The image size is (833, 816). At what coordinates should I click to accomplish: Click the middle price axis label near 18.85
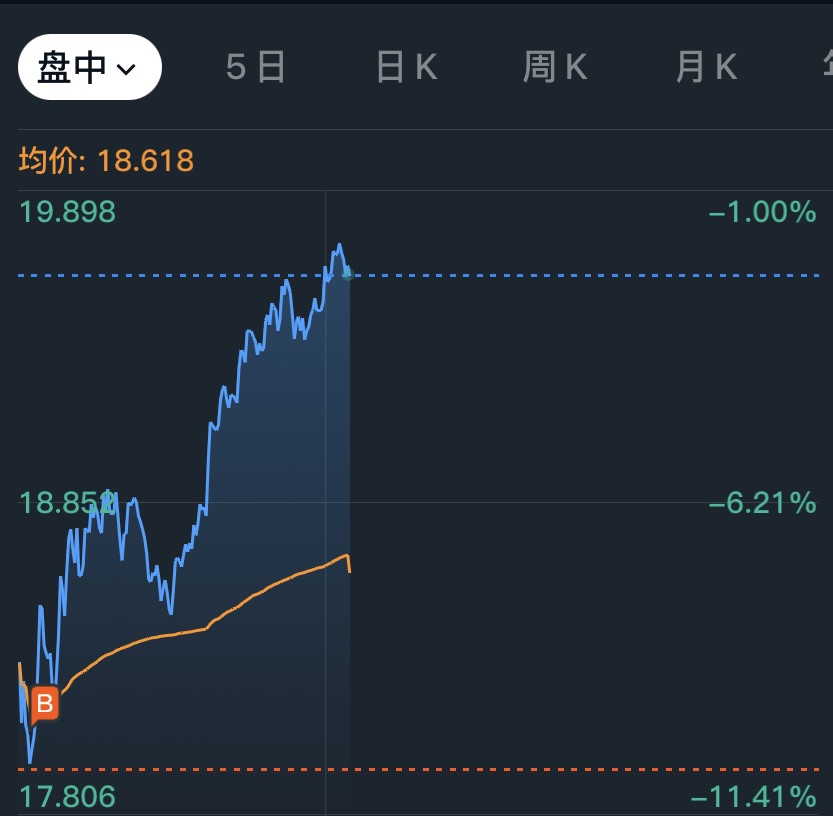[x=67, y=502]
